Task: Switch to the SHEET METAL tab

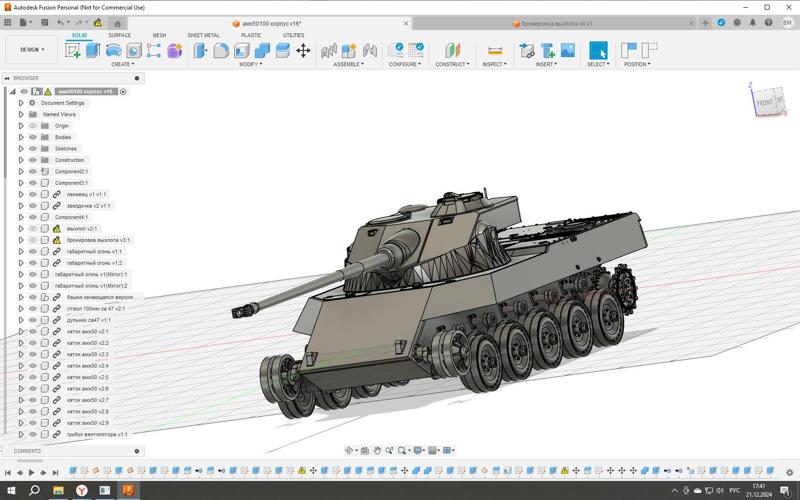Action: 204,35
